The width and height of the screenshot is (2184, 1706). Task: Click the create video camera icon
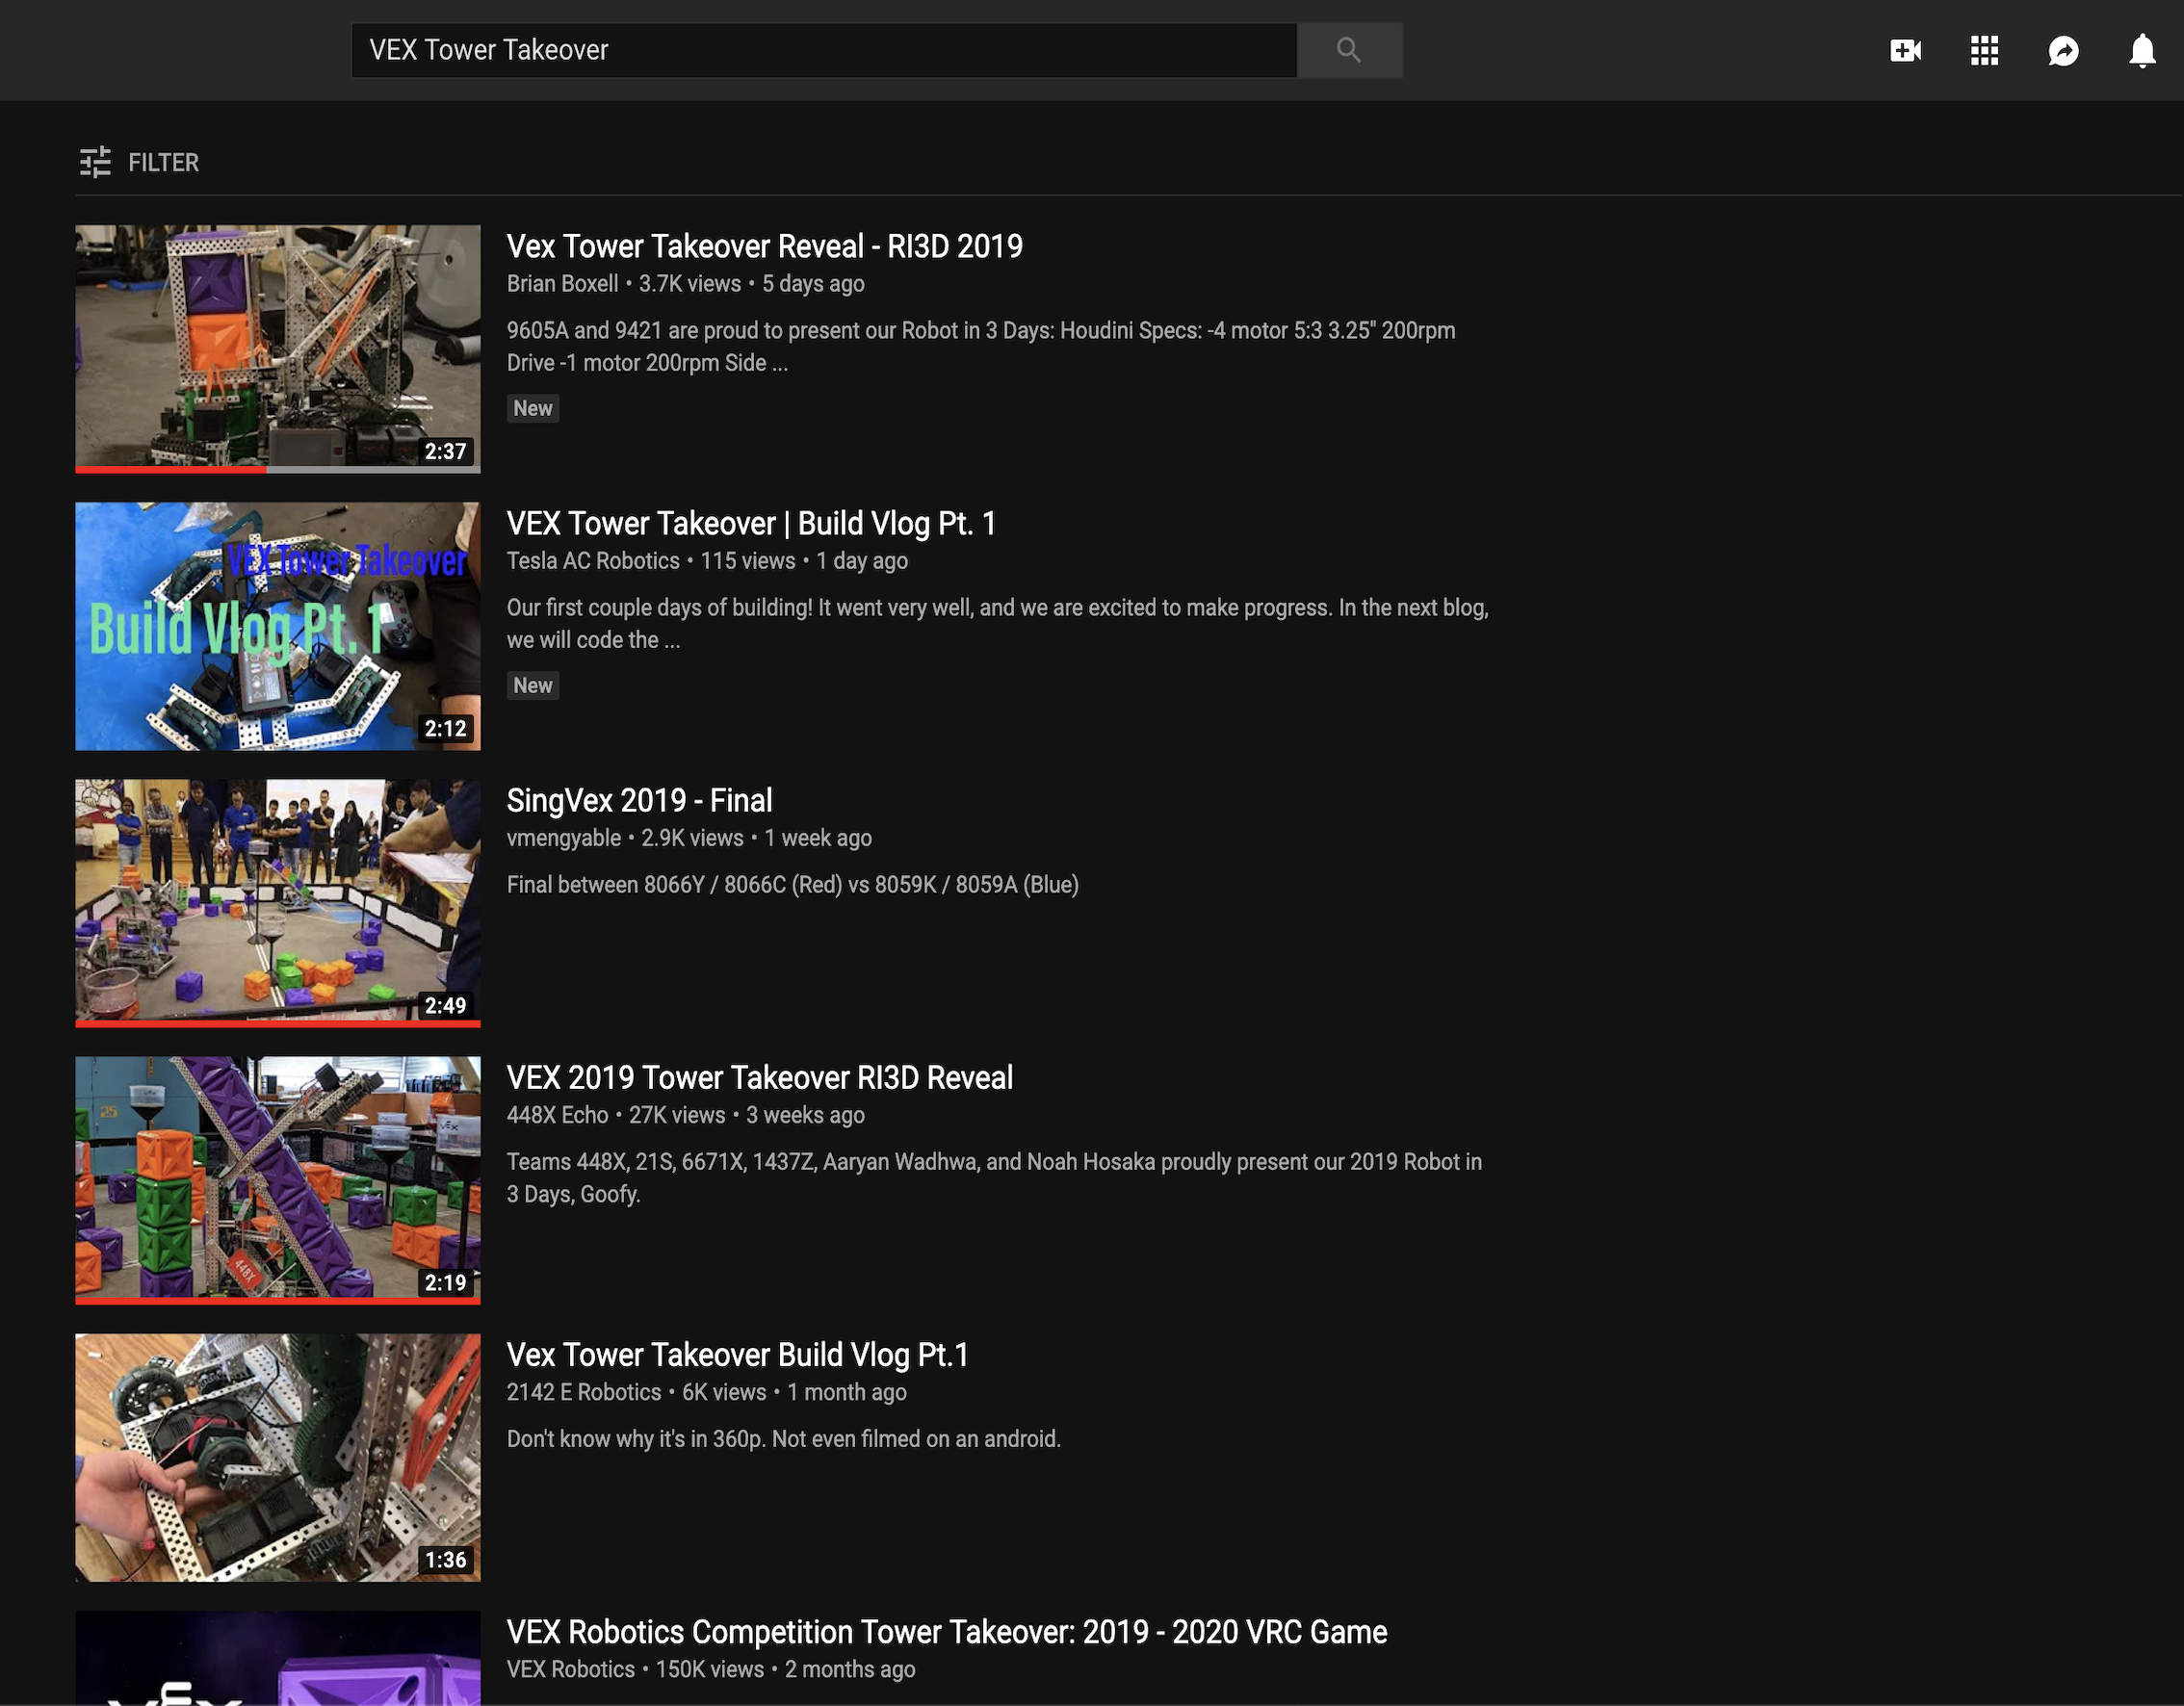1904,50
